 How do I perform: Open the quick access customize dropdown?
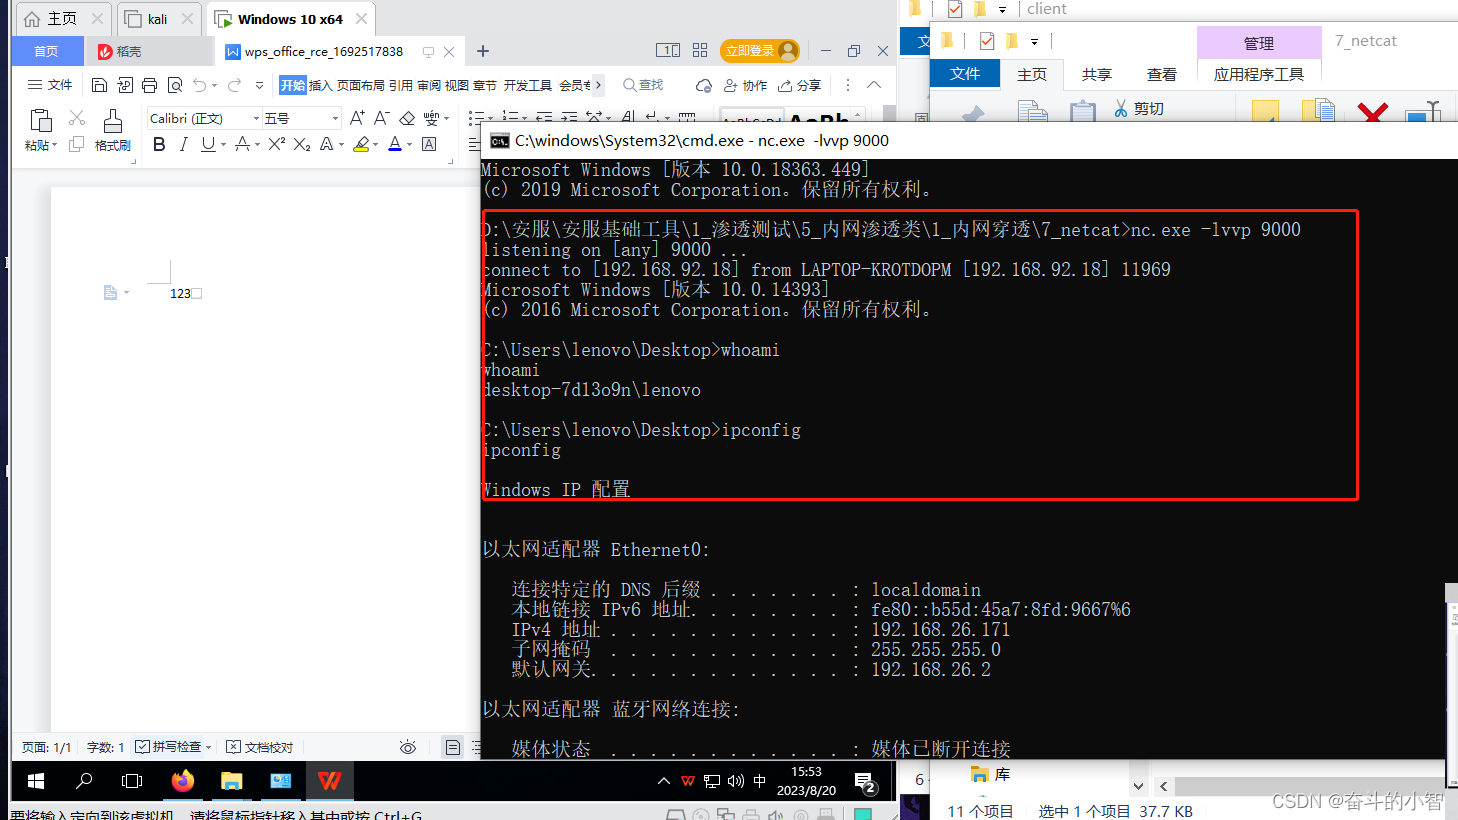(x=260, y=85)
